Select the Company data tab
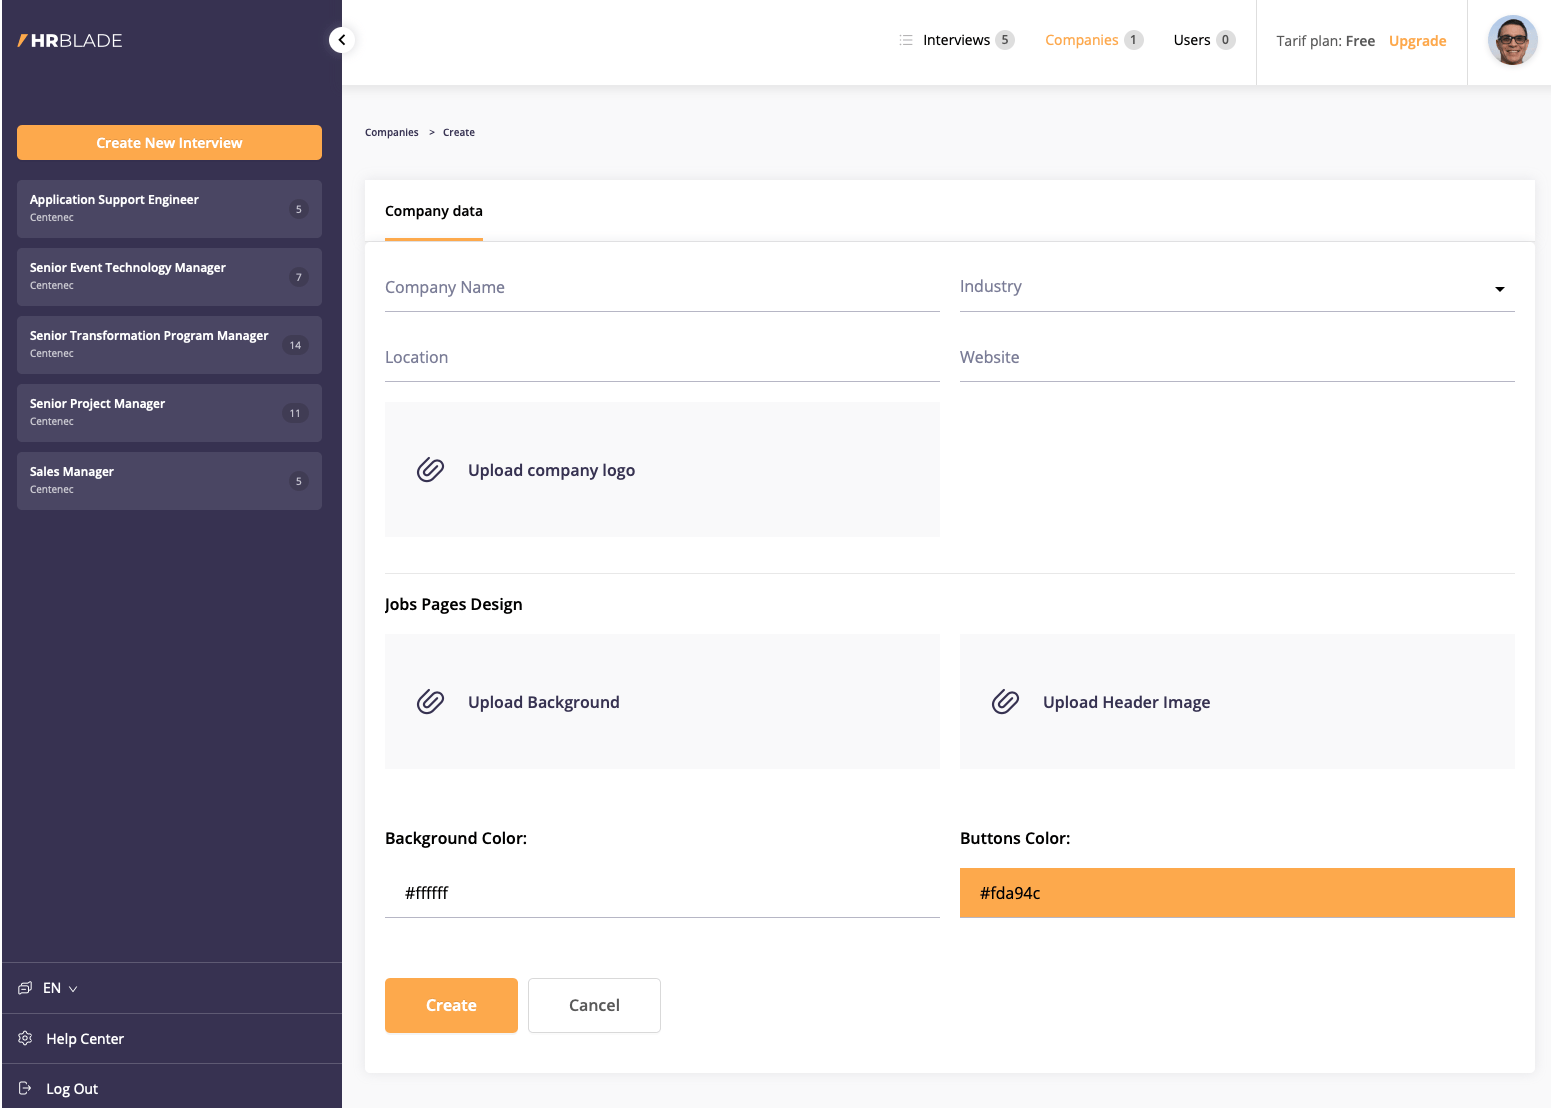1553x1109 pixels. 434,211
